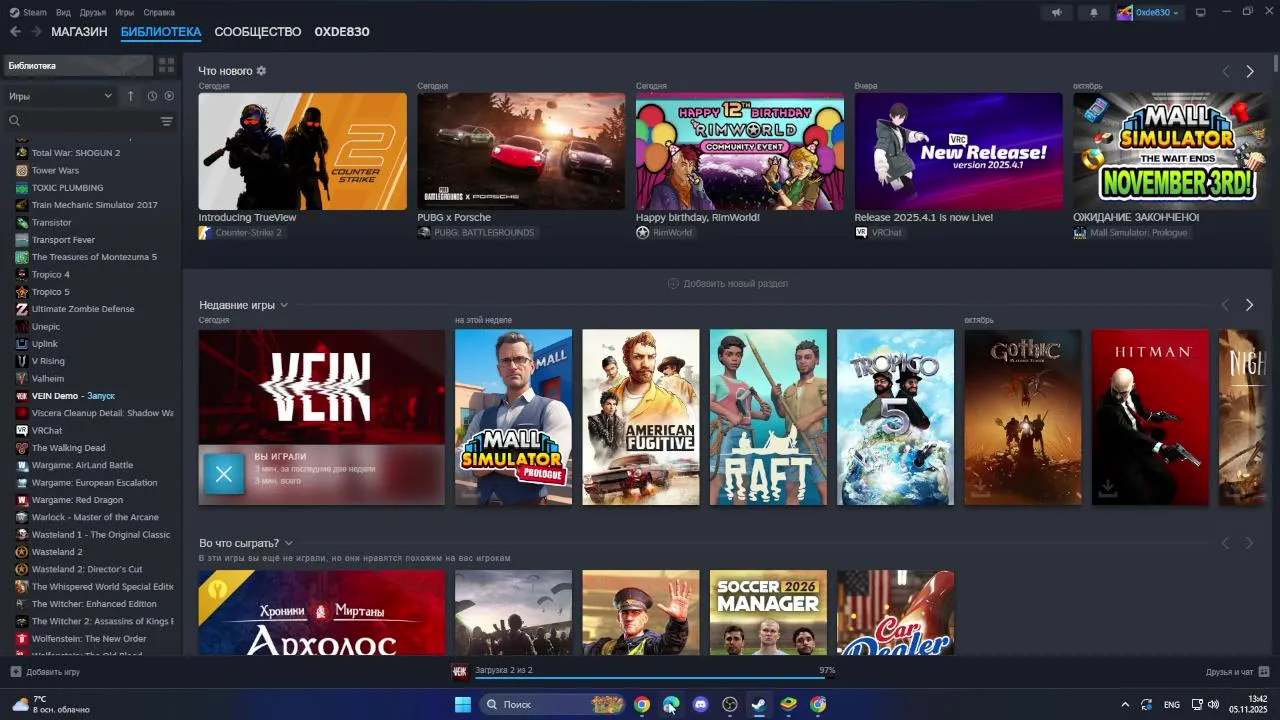Go back with the navigation arrow
The image size is (1280, 720).
coord(15,32)
